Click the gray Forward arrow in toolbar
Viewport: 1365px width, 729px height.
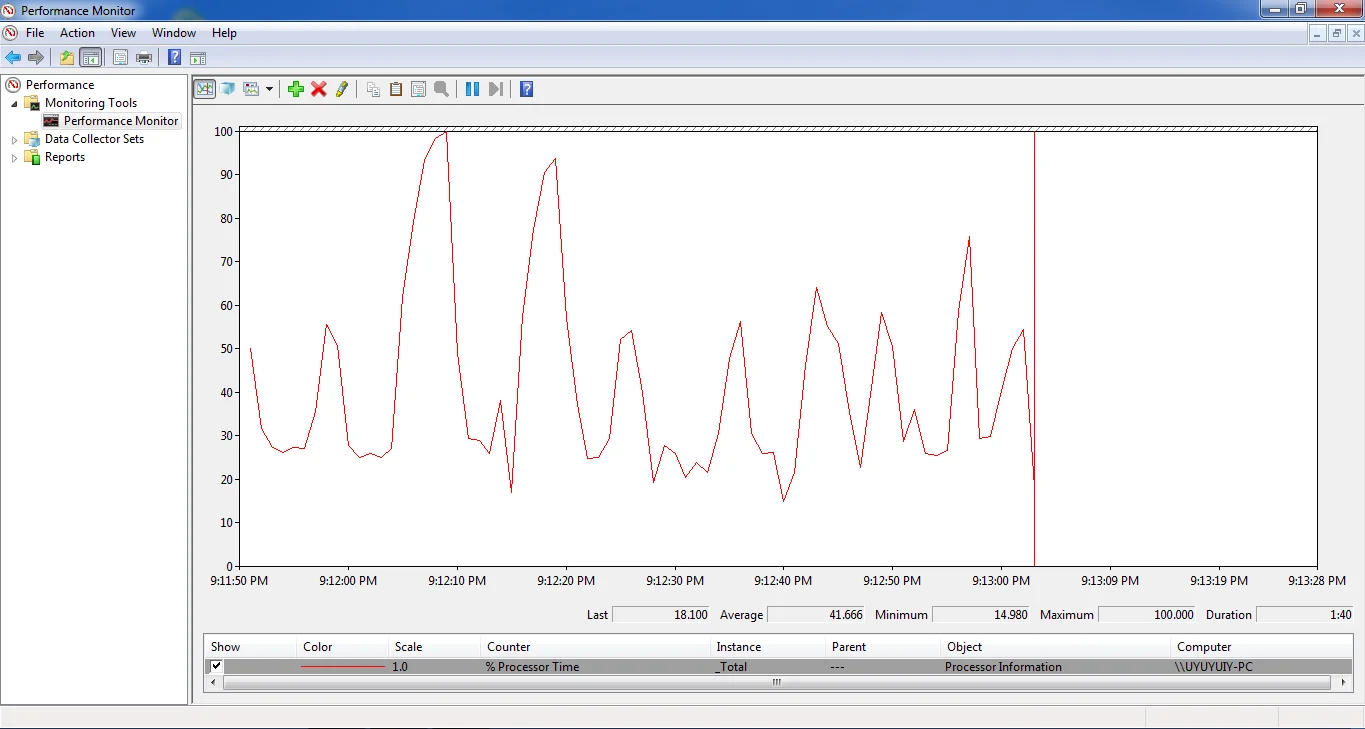click(x=36, y=58)
